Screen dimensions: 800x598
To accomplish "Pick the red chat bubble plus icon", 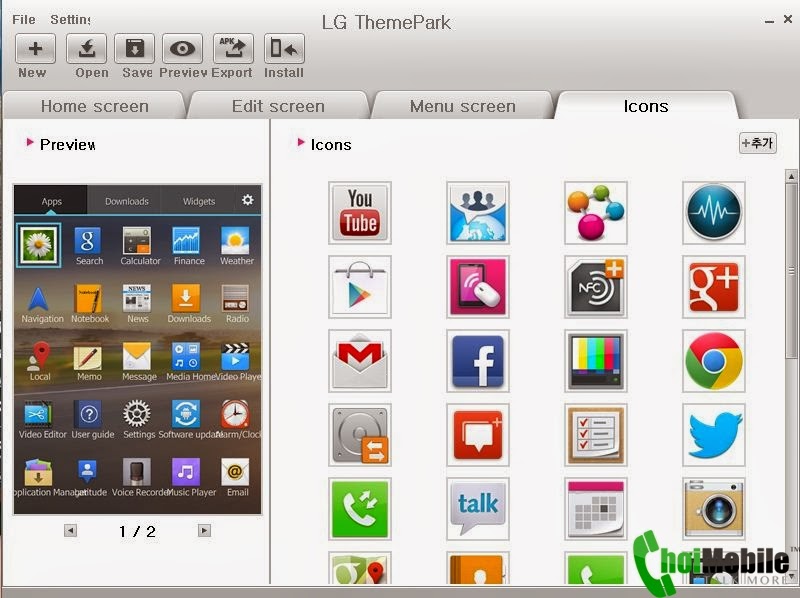I will click(x=478, y=435).
